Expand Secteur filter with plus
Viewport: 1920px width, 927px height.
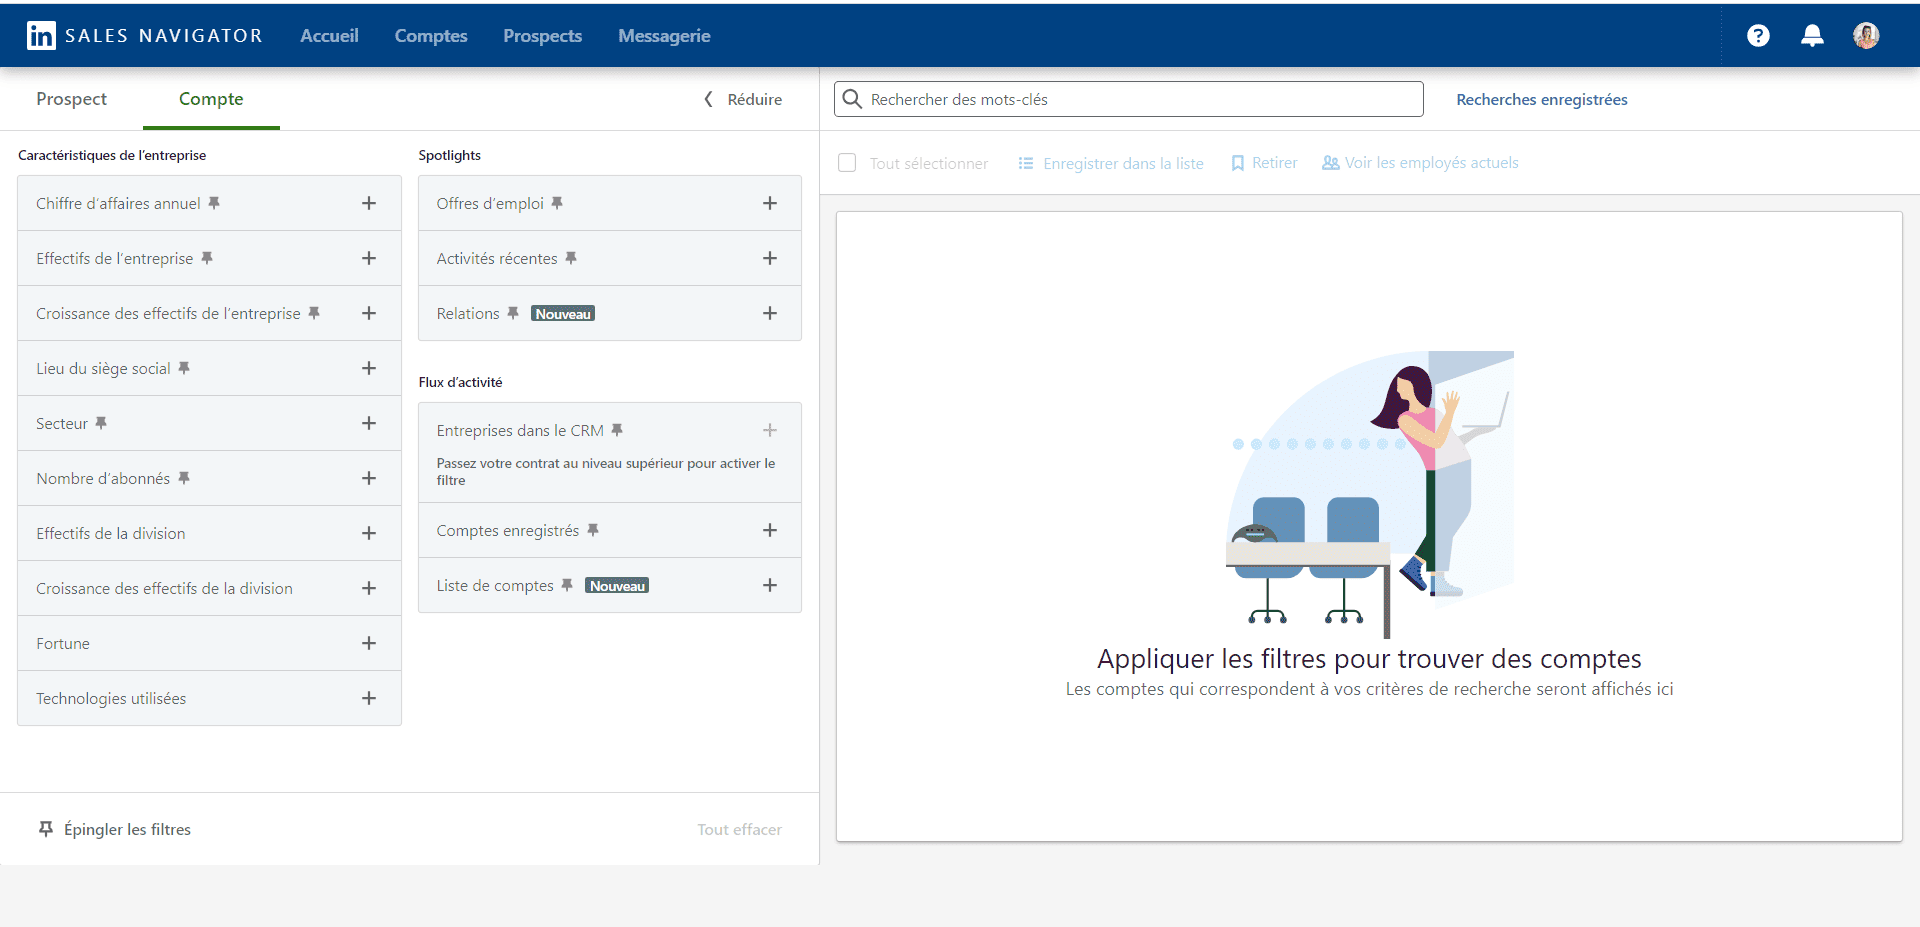(x=369, y=423)
